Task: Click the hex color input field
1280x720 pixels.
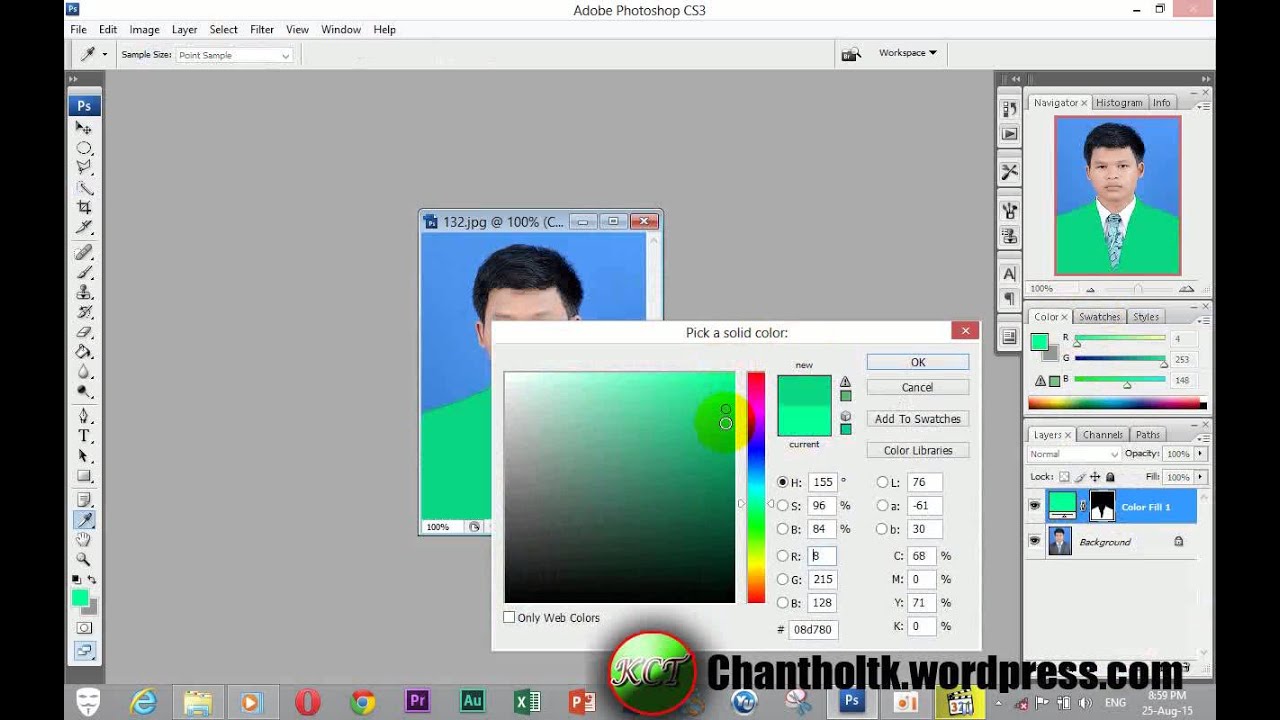Action: point(813,629)
